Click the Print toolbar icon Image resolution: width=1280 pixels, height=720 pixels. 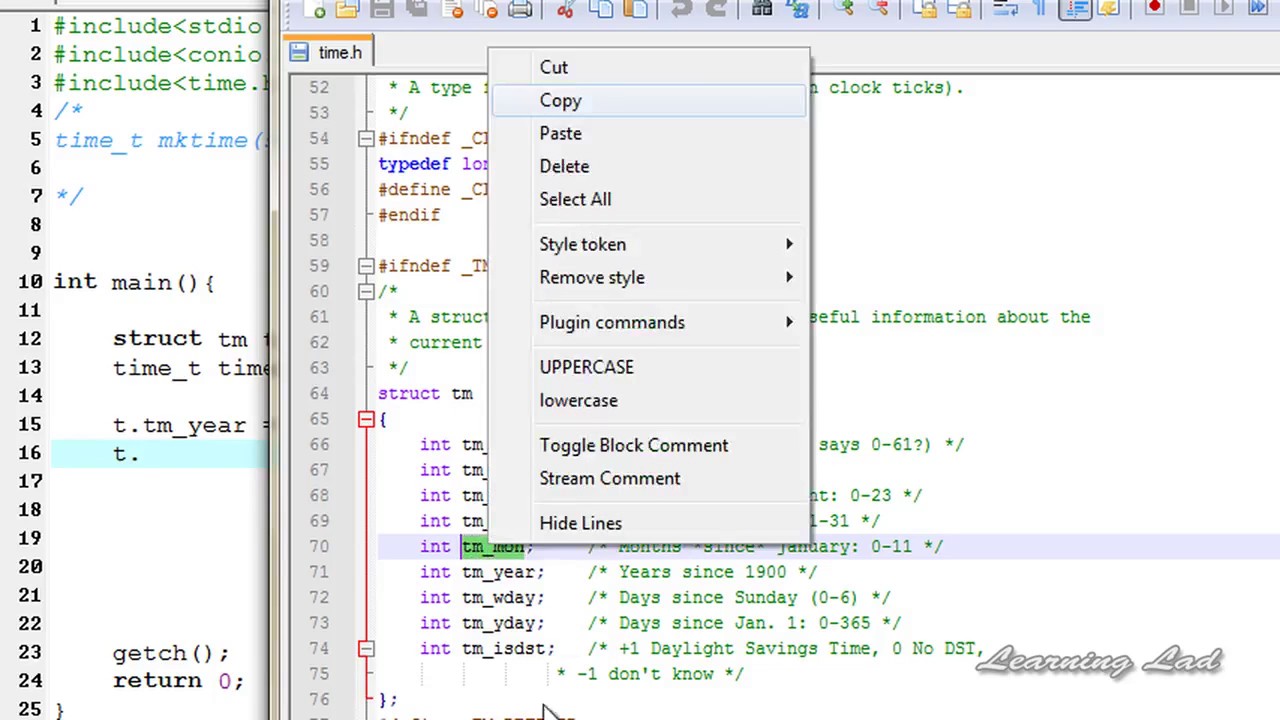520,9
